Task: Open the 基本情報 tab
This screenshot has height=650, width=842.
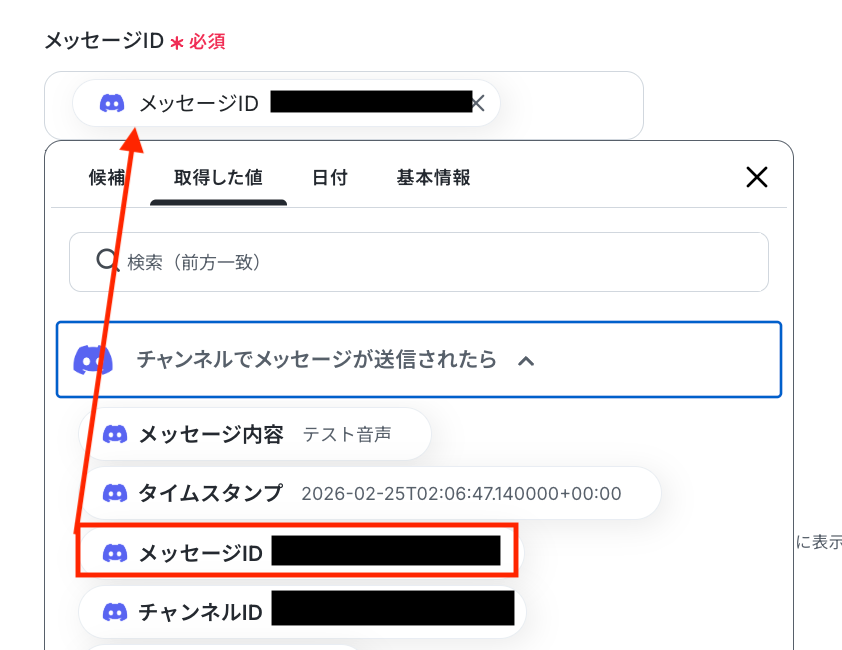Action: (x=433, y=177)
